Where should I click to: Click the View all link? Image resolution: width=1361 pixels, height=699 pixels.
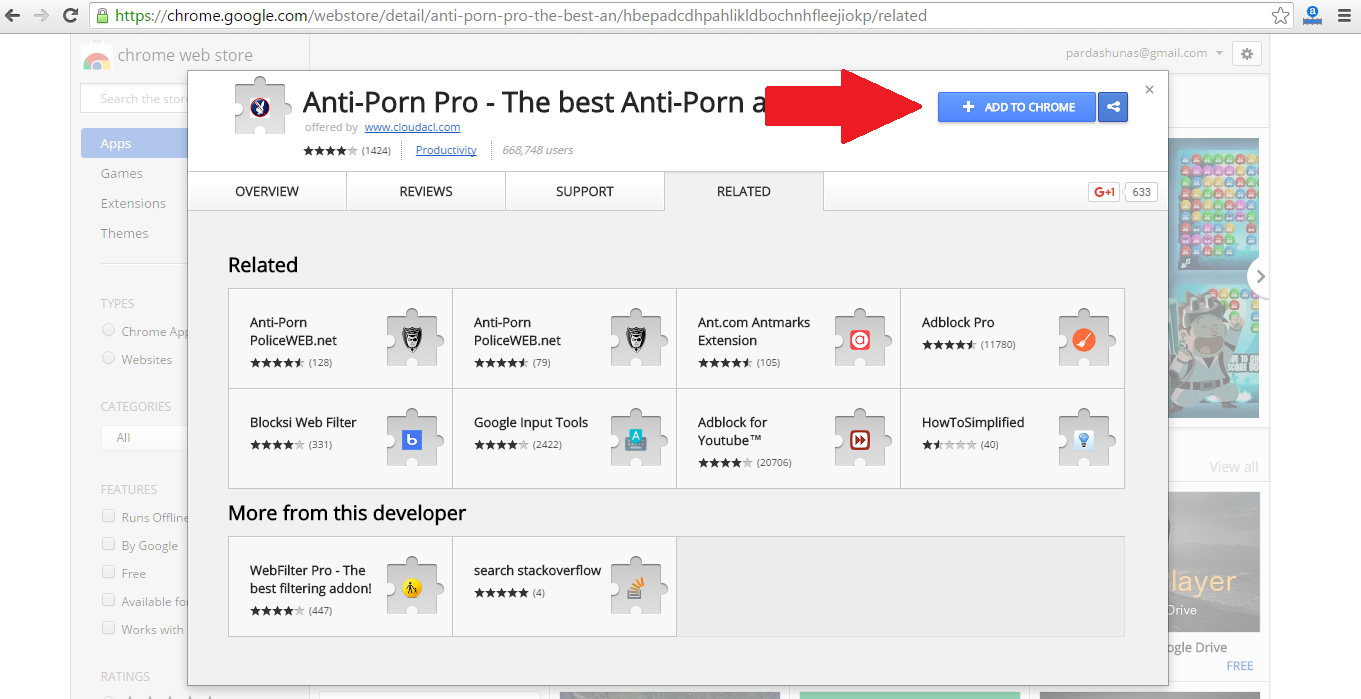point(1233,467)
